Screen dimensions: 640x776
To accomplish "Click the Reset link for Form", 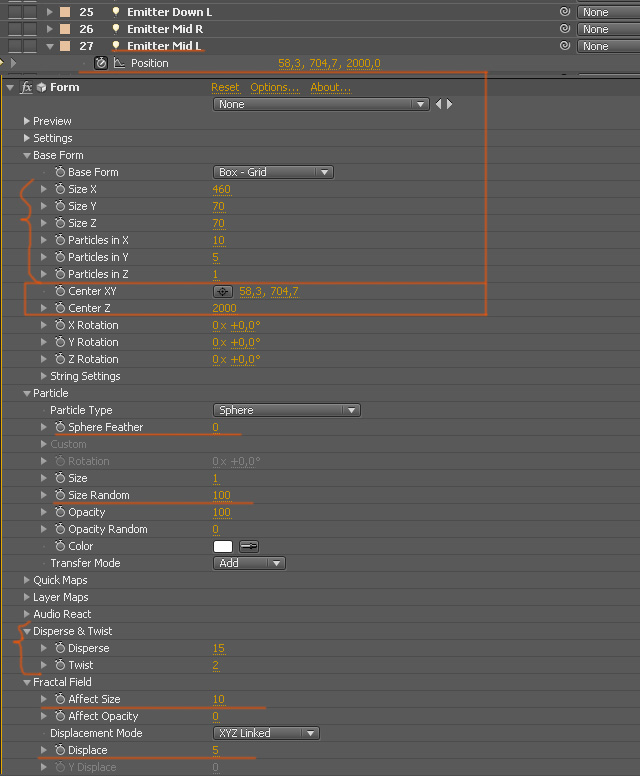I will click(x=225, y=88).
